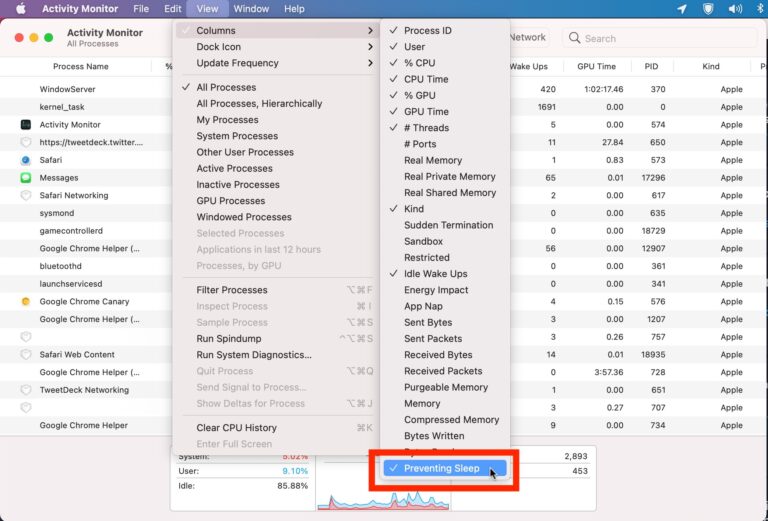Viewport: 768px width, 521px height.
Task: Click the Safari compass icon in list
Action: tap(26, 160)
